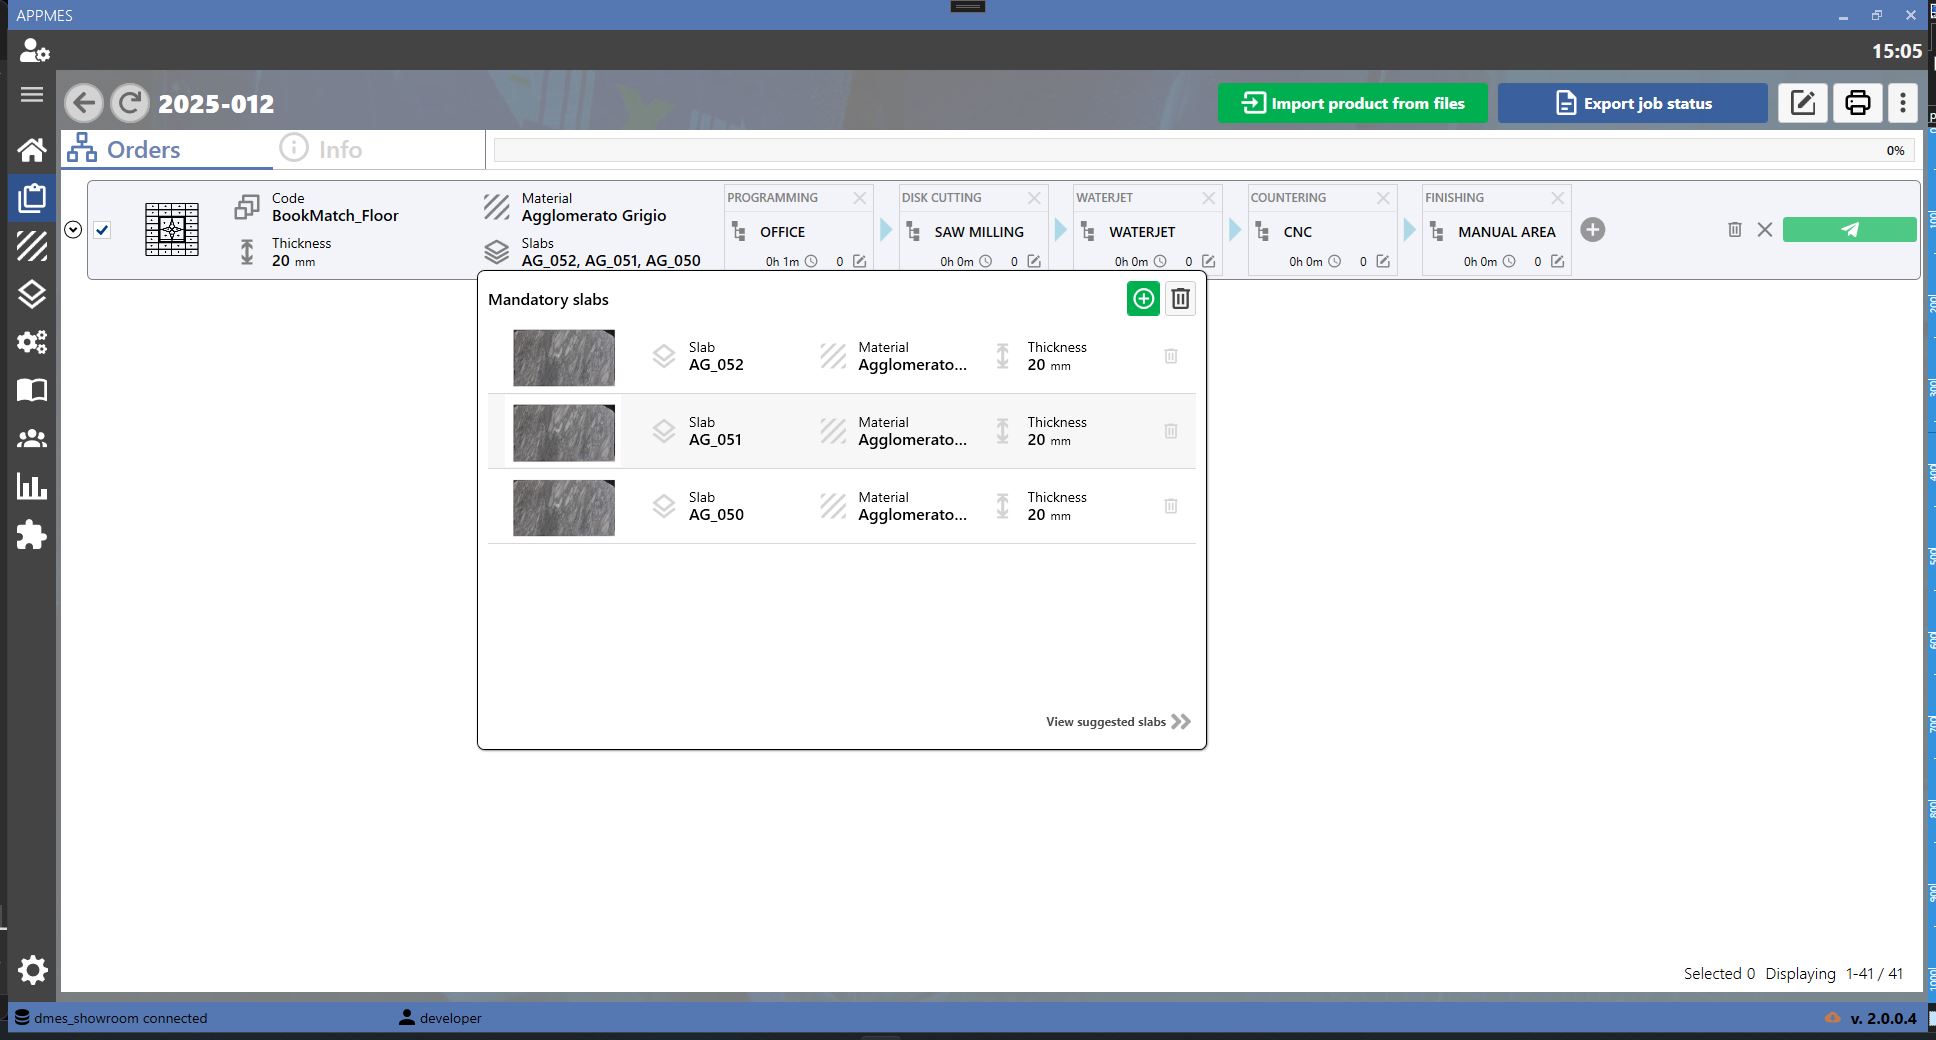The width and height of the screenshot is (1936, 1040).
Task: Add a new work phase with plus
Action: coord(1593,230)
